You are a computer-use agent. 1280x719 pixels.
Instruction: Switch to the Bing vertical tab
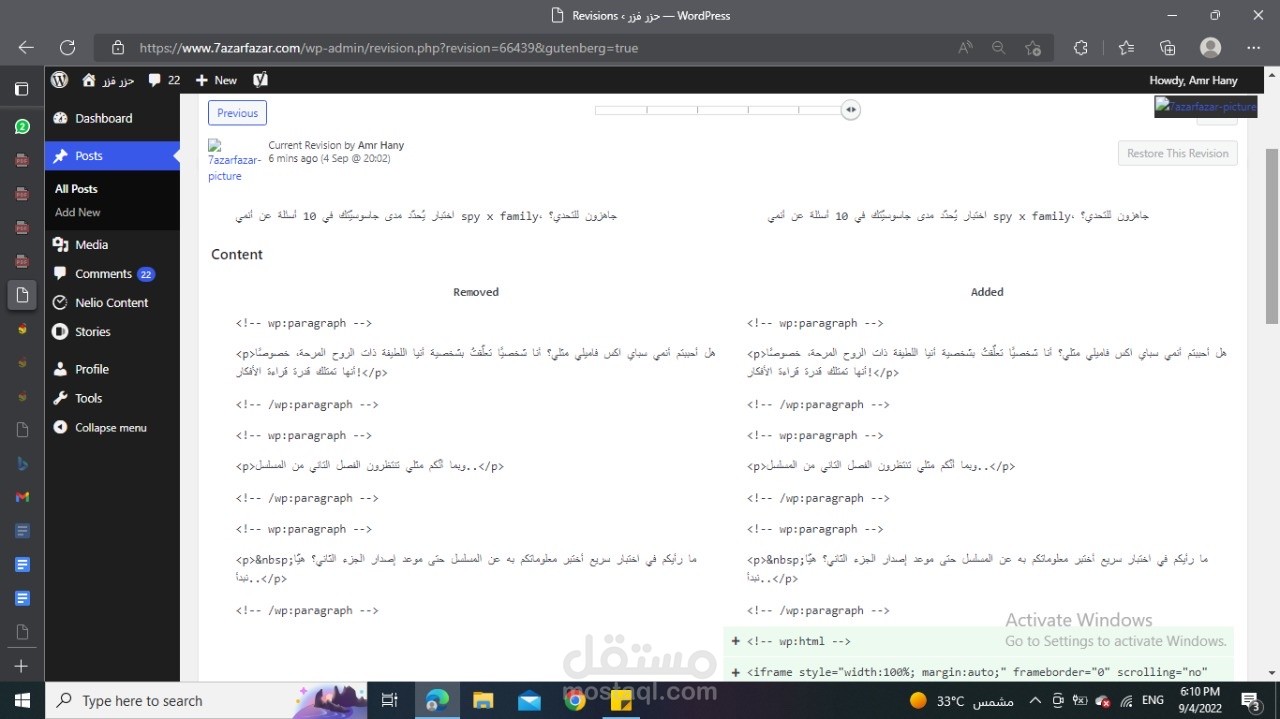(21, 463)
